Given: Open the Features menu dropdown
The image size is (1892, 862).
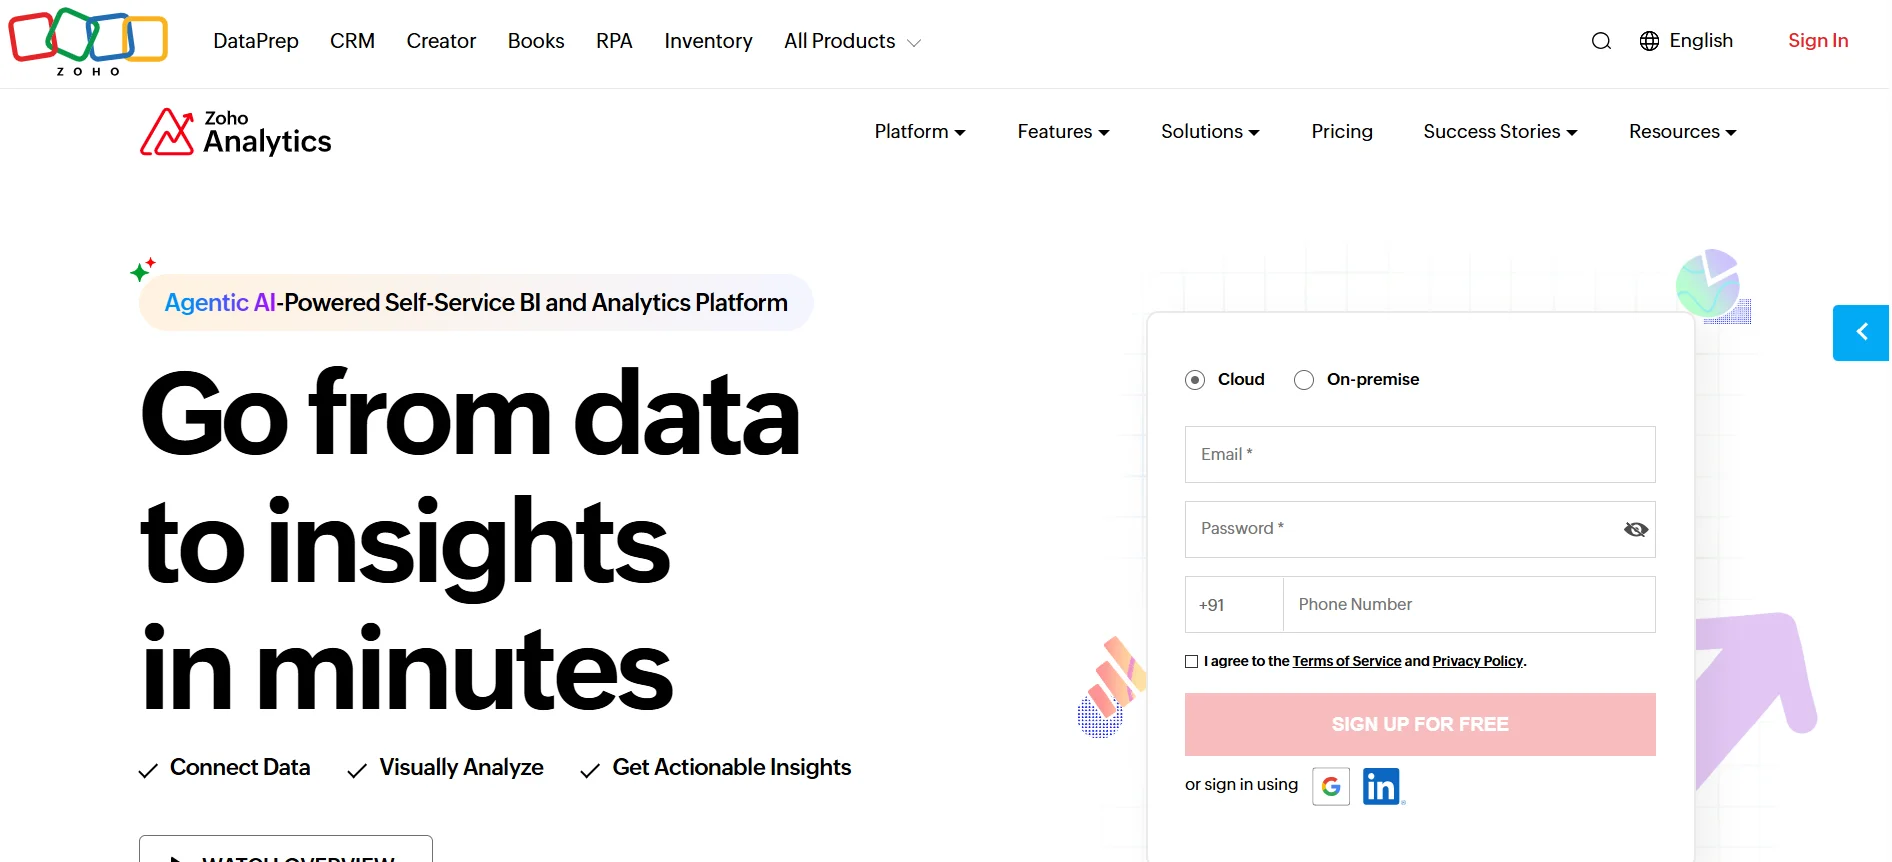Looking at the screenshot, I should pos(1063,132).
